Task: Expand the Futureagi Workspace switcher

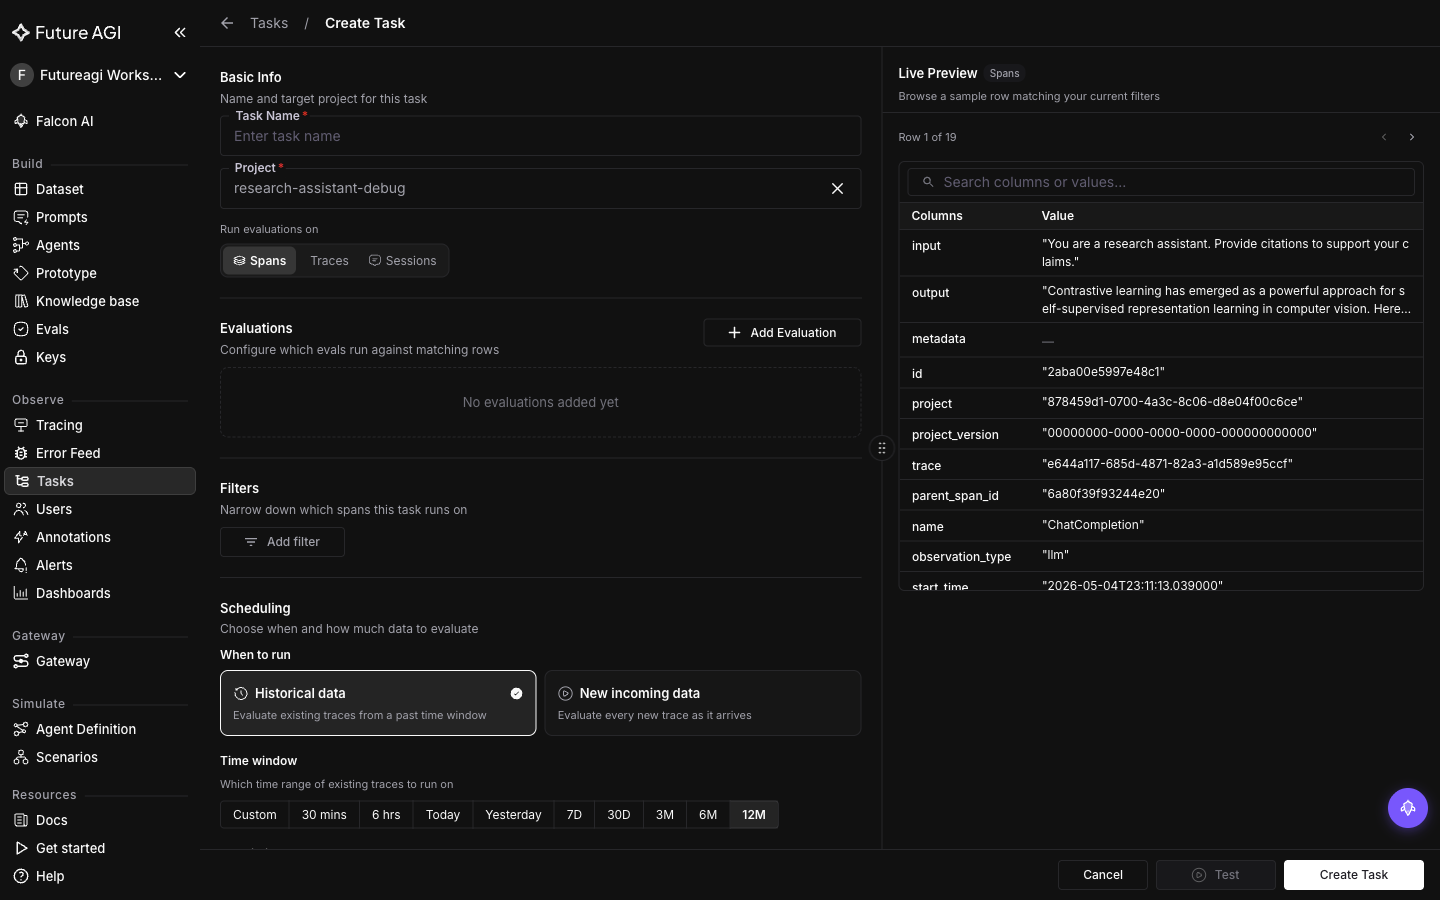Action: (99, 75)
